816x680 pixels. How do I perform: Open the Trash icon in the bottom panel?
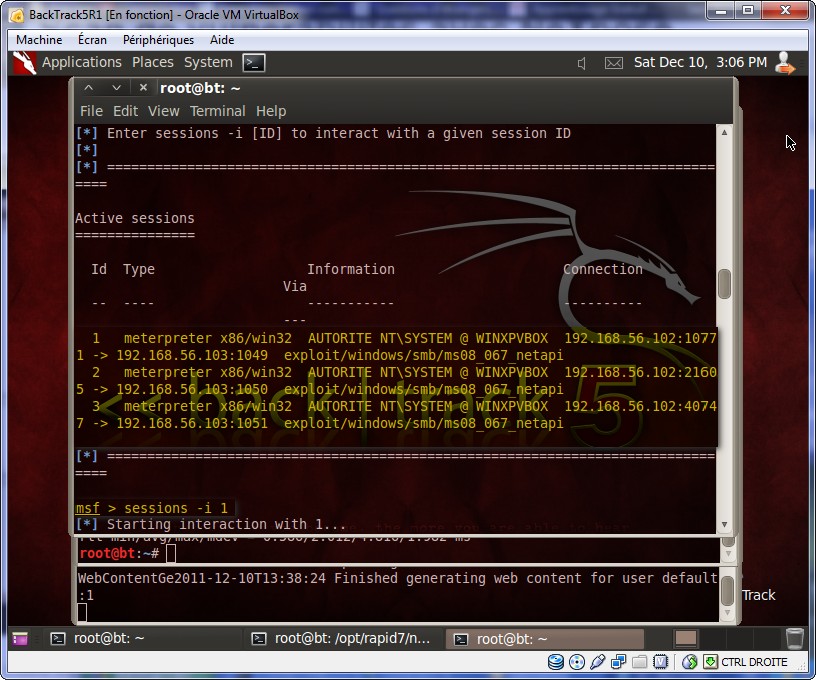(794, 638)
